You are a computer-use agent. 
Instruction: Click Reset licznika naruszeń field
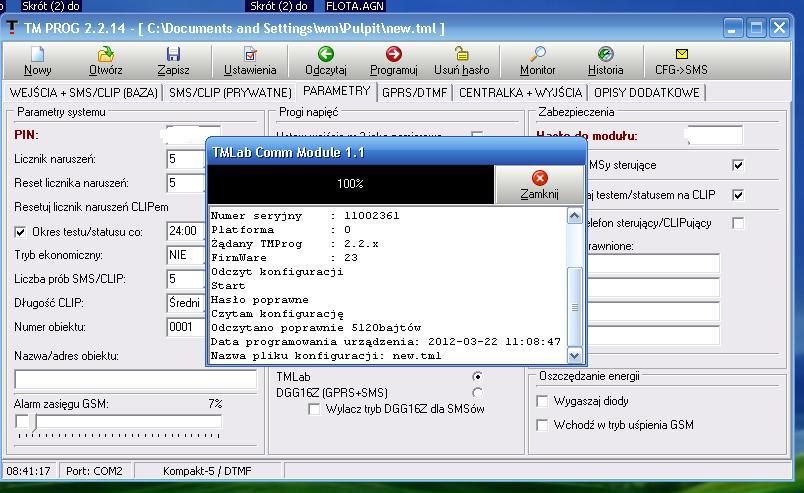point(186,183)
